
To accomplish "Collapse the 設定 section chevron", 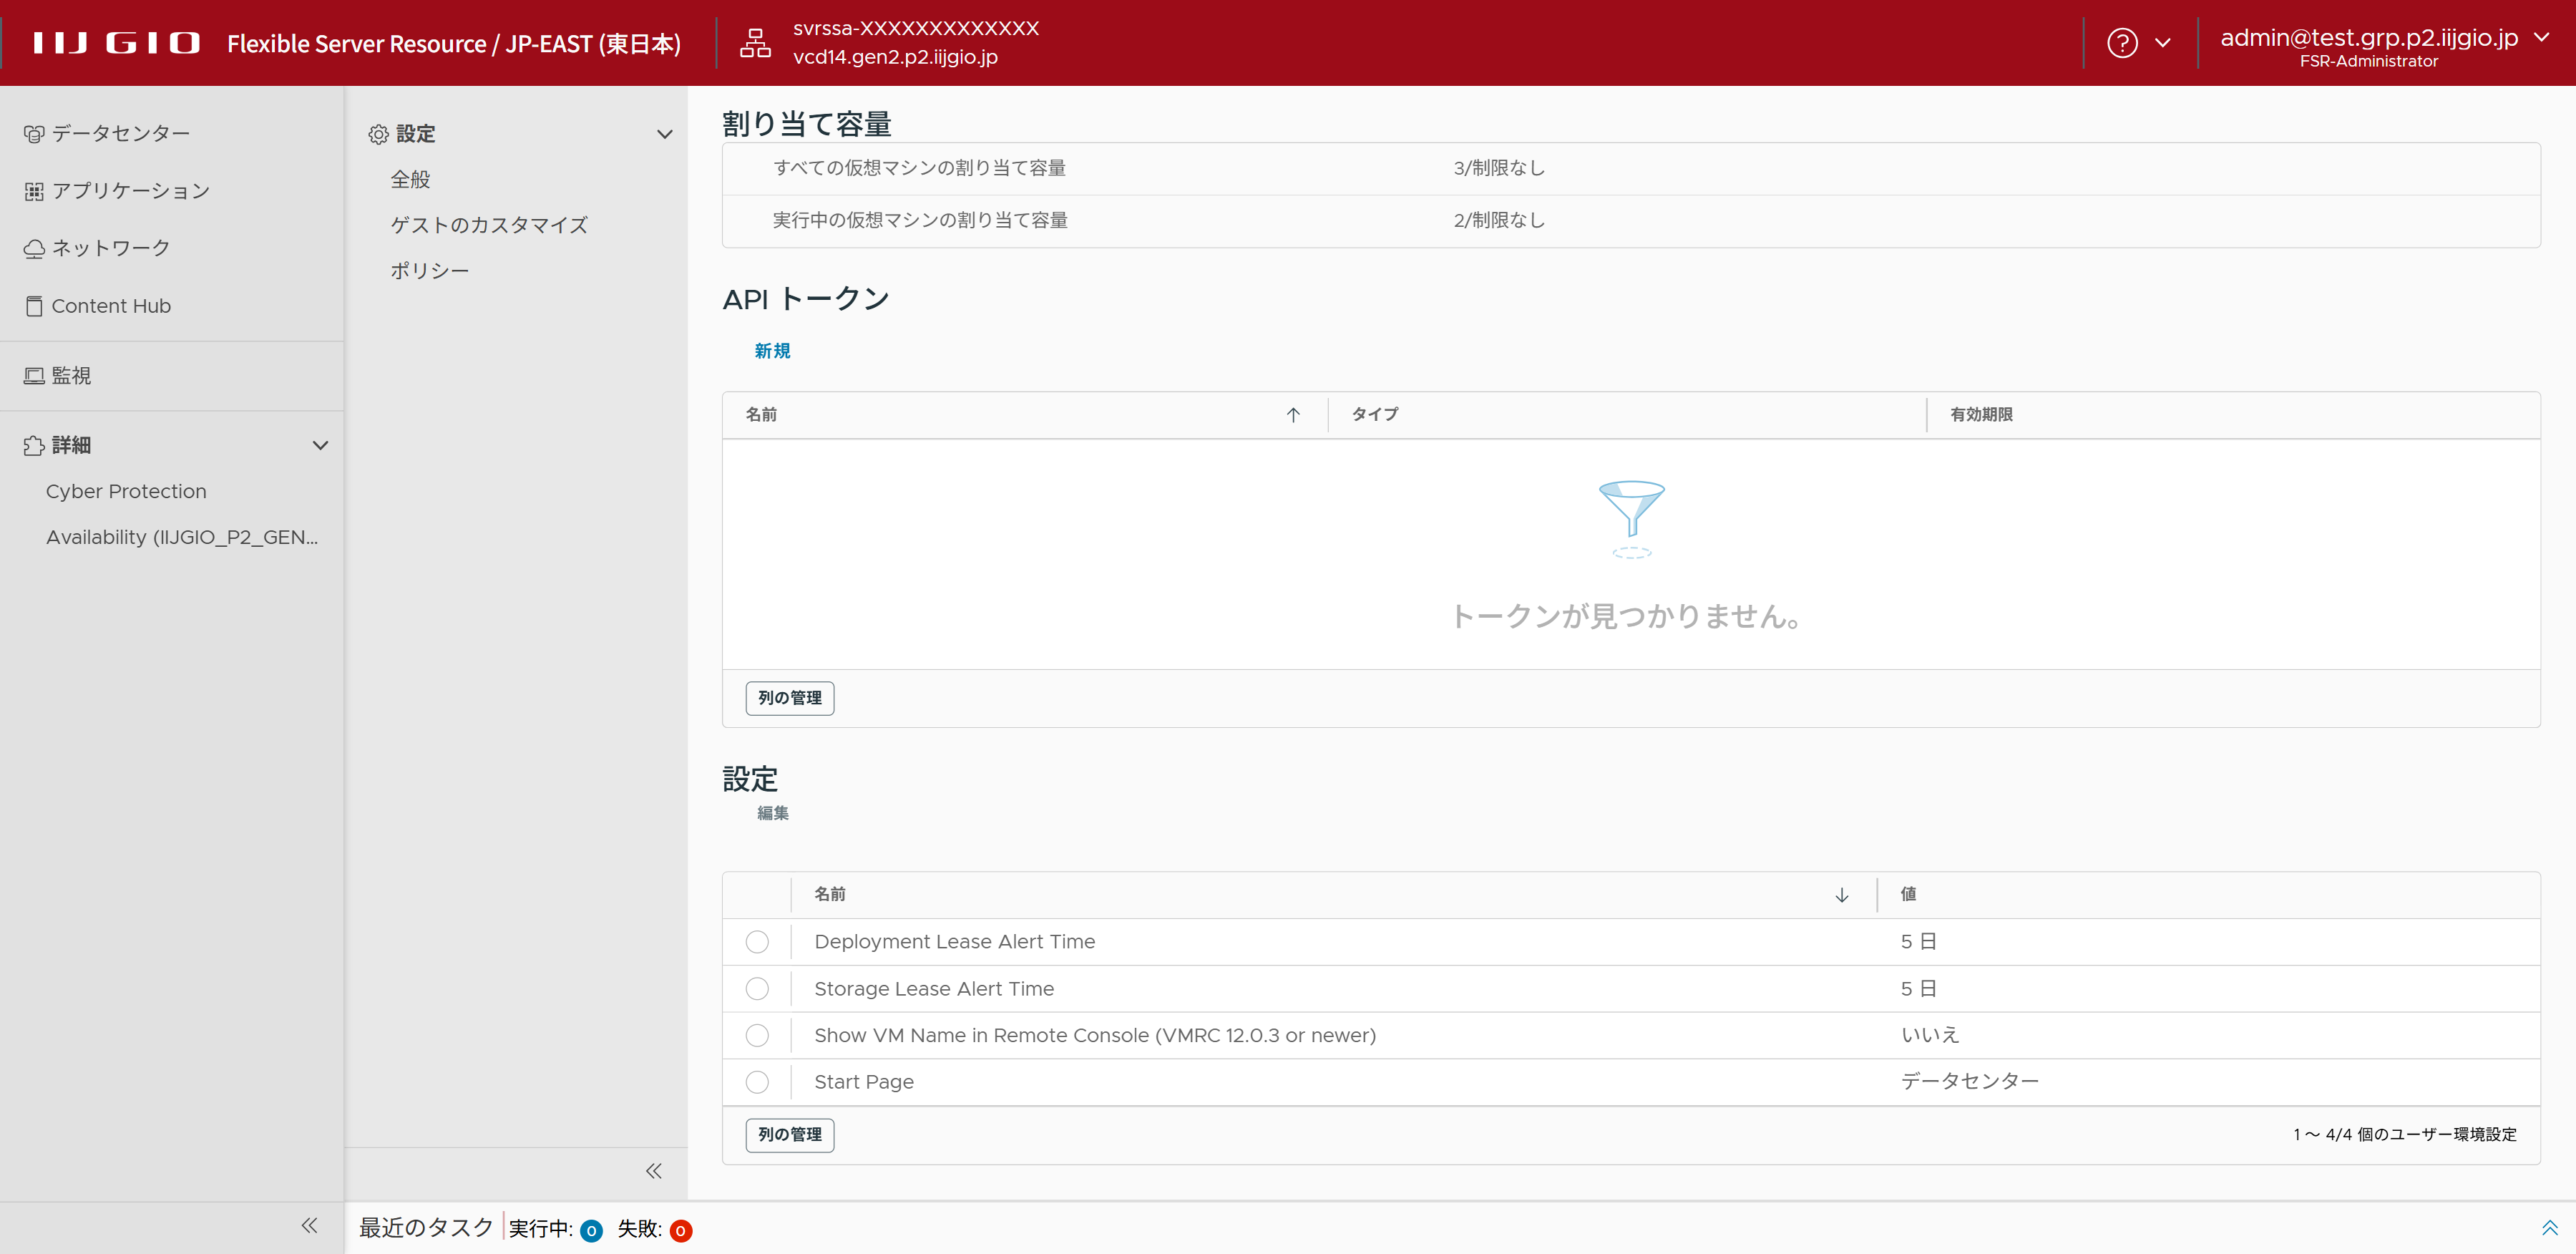I will (664, 134).
